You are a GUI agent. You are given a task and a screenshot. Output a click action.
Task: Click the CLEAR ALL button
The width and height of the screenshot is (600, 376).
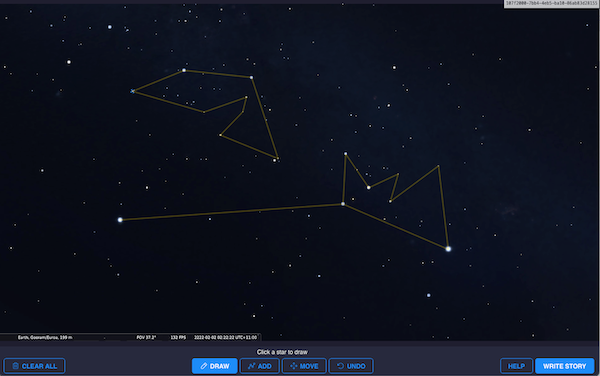tap(34, 366)
